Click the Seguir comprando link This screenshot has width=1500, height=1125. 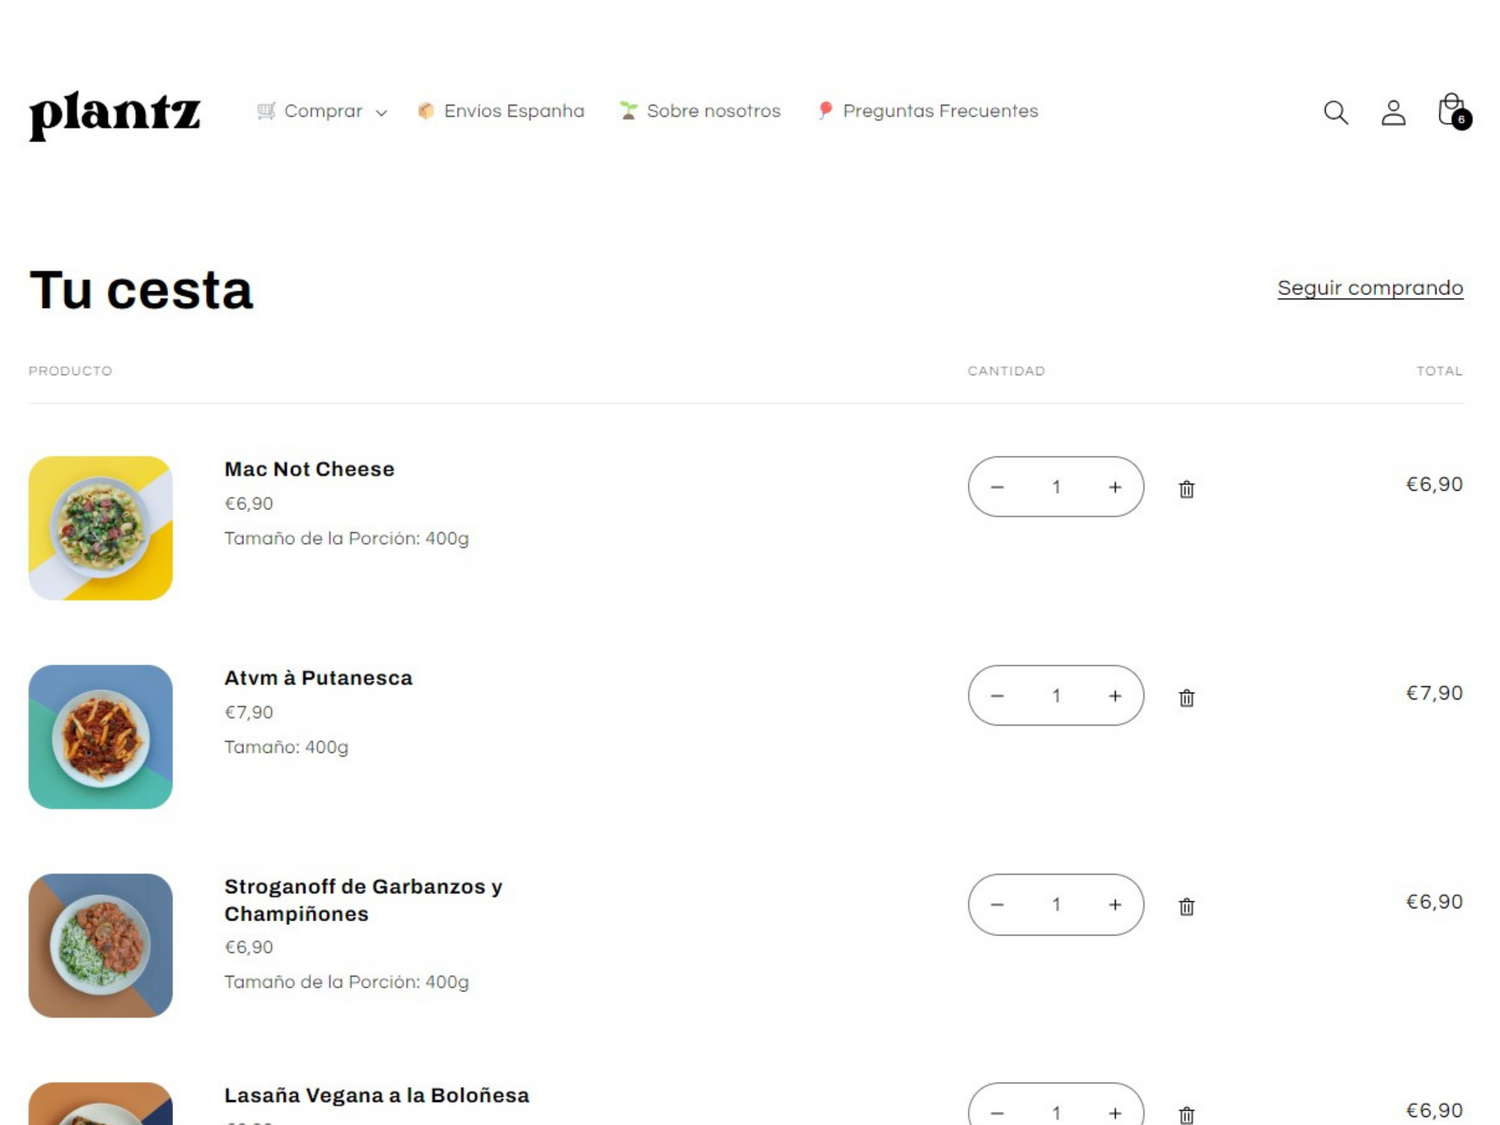pyautogui.click(x=1370, y=288)
